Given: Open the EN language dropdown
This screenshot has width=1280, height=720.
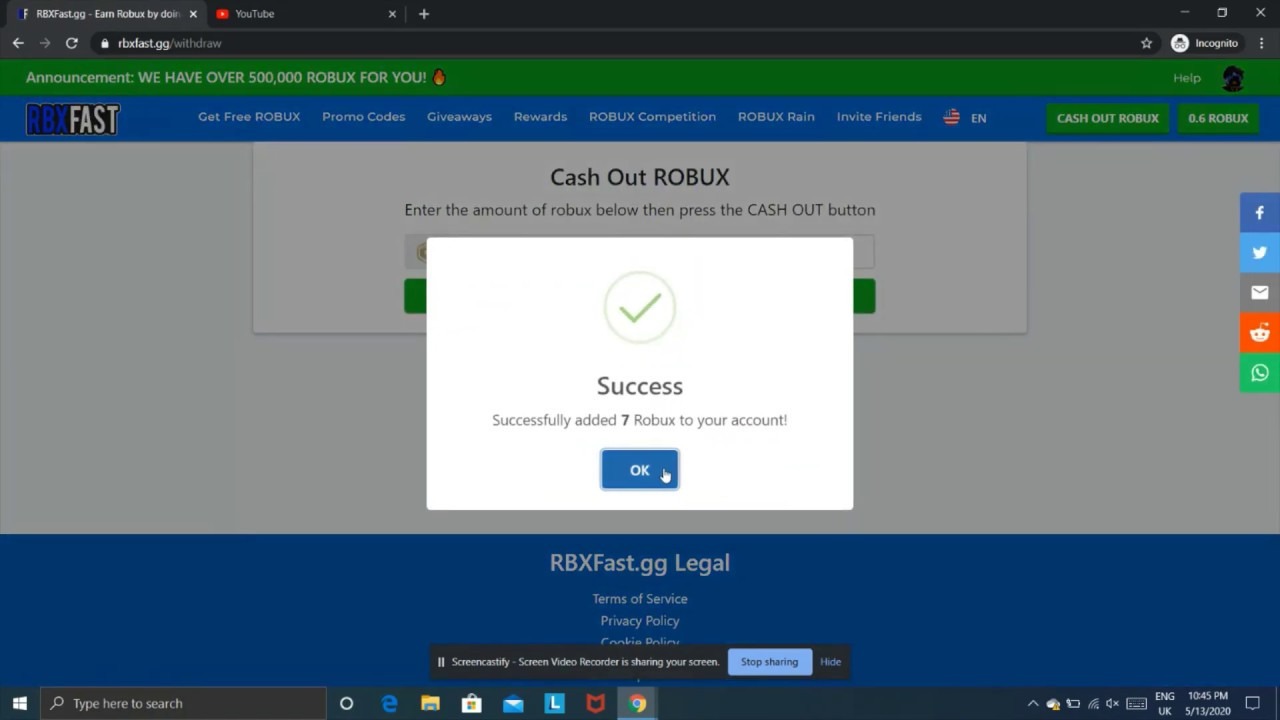Looking at the screenshot, I should (x=978, y=117).
